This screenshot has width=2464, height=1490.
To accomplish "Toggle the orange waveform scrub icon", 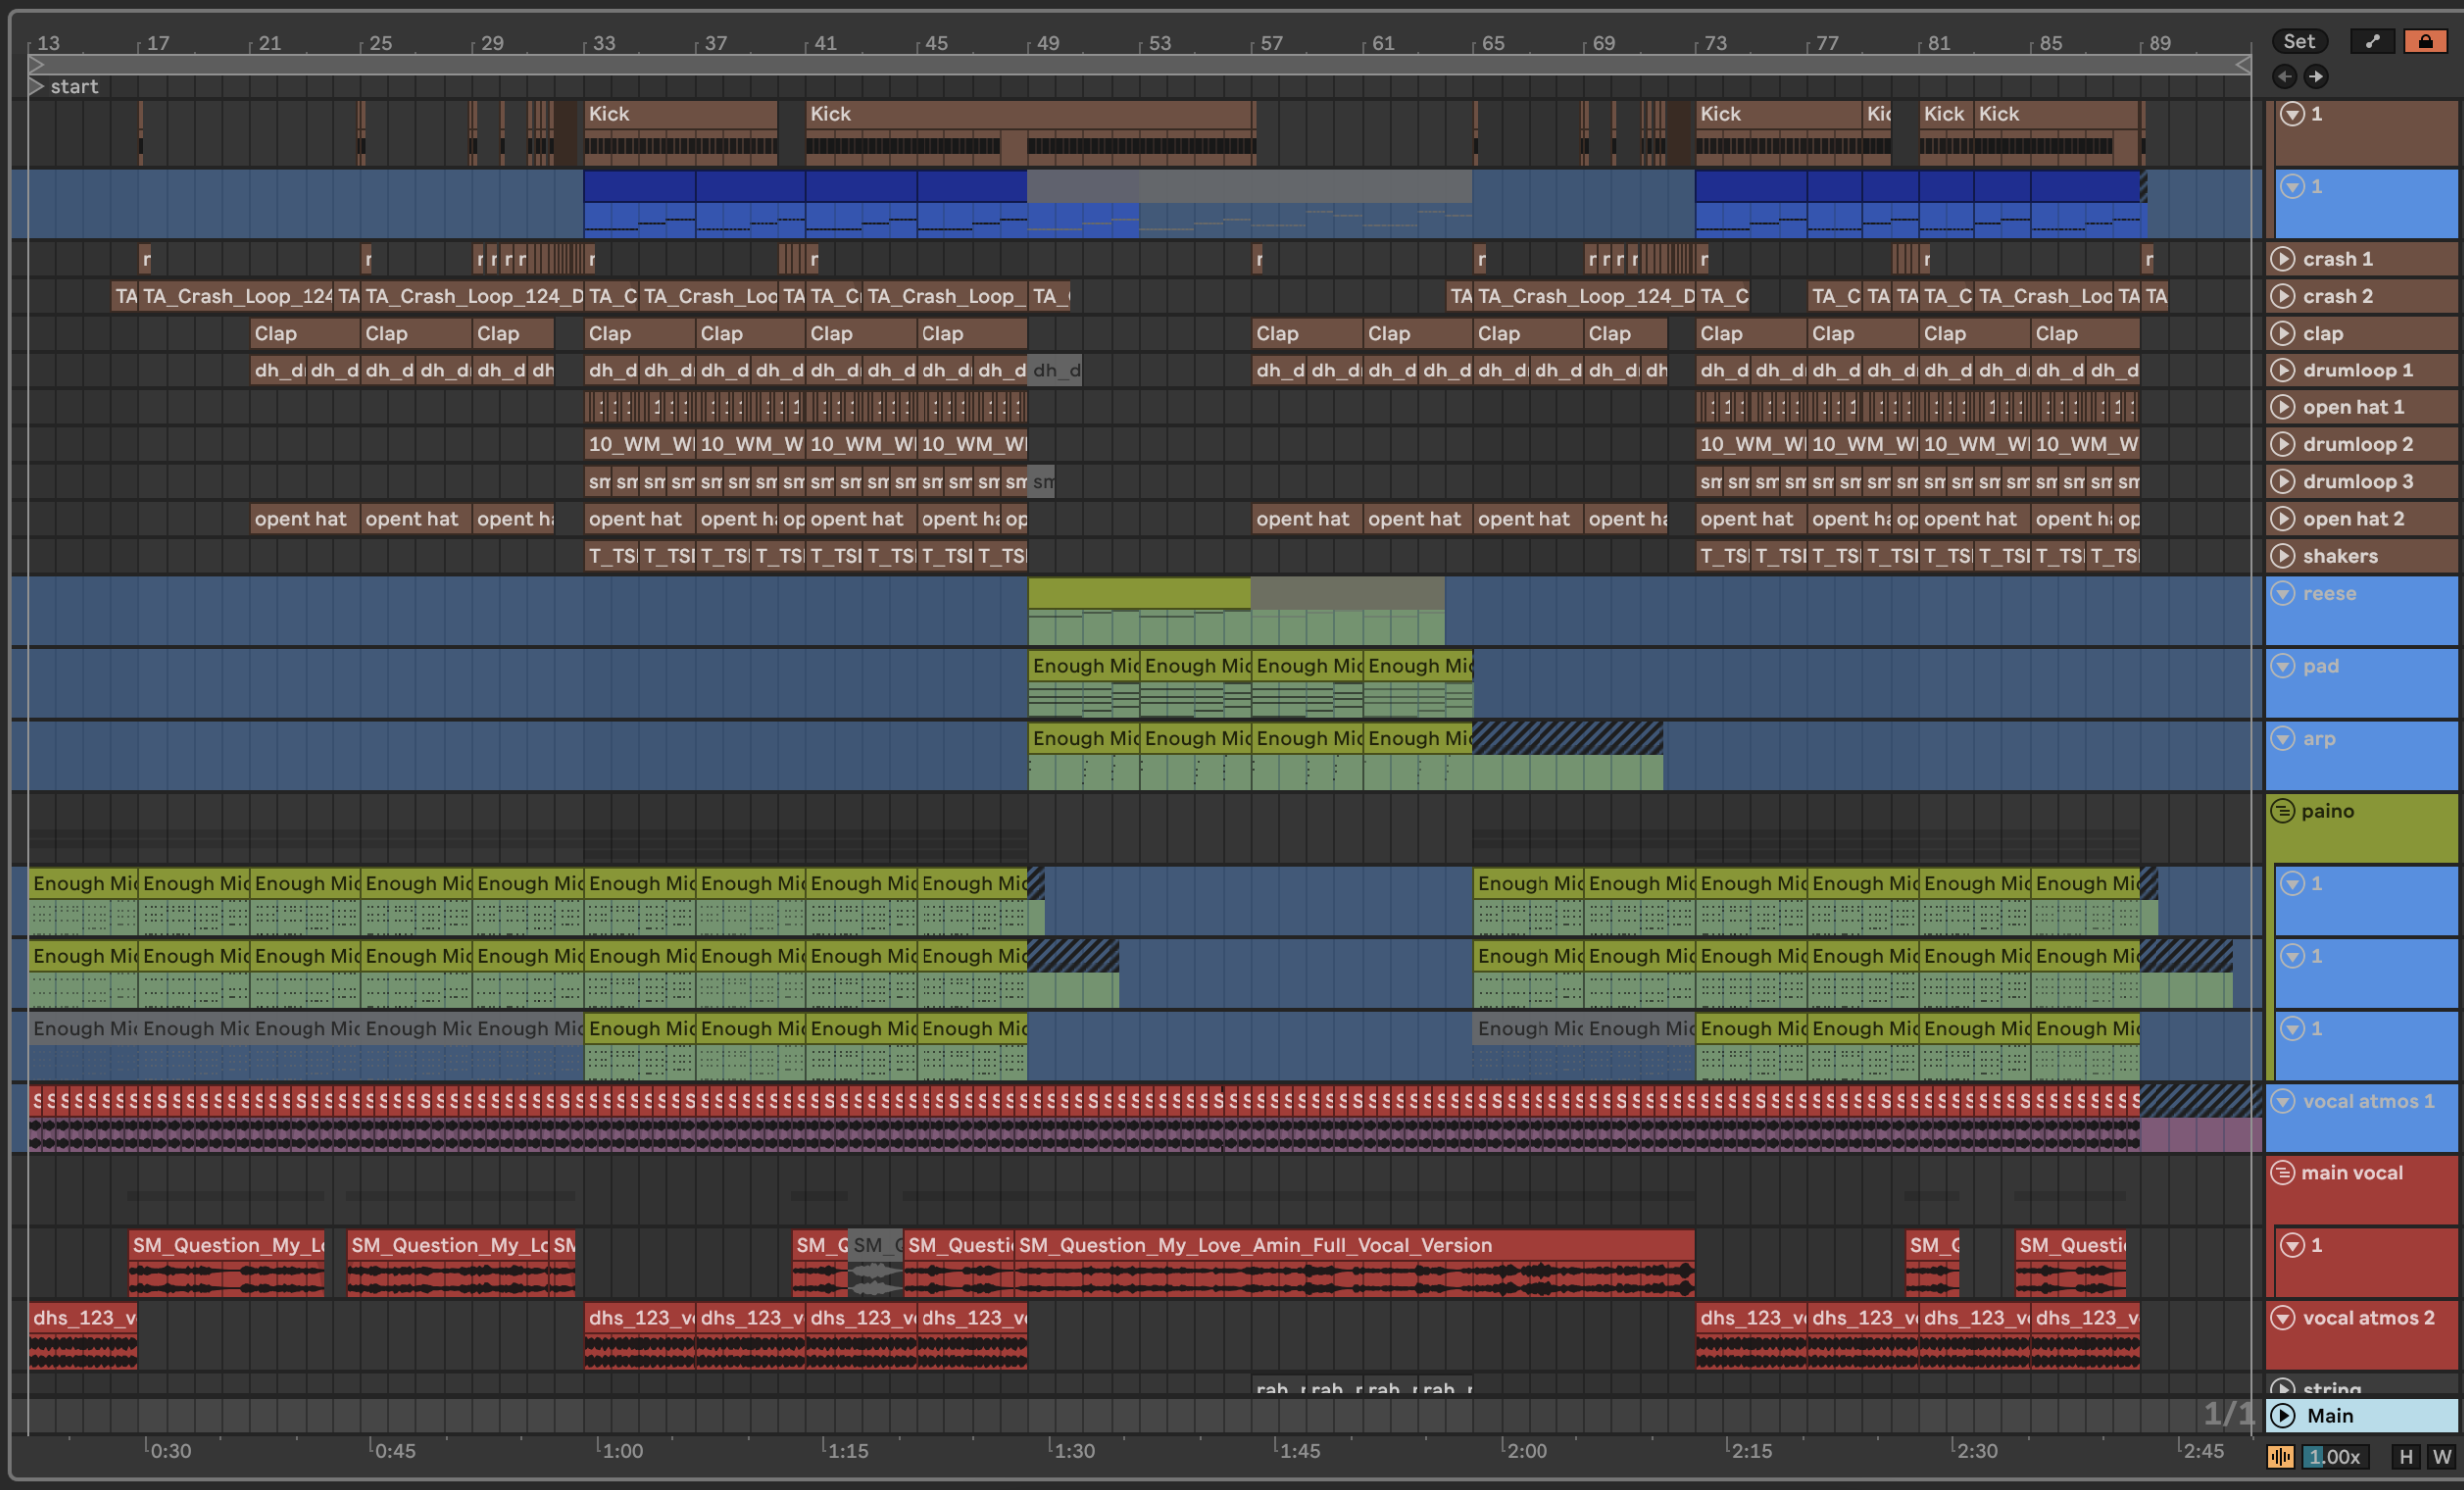I will [2281, 1457].
